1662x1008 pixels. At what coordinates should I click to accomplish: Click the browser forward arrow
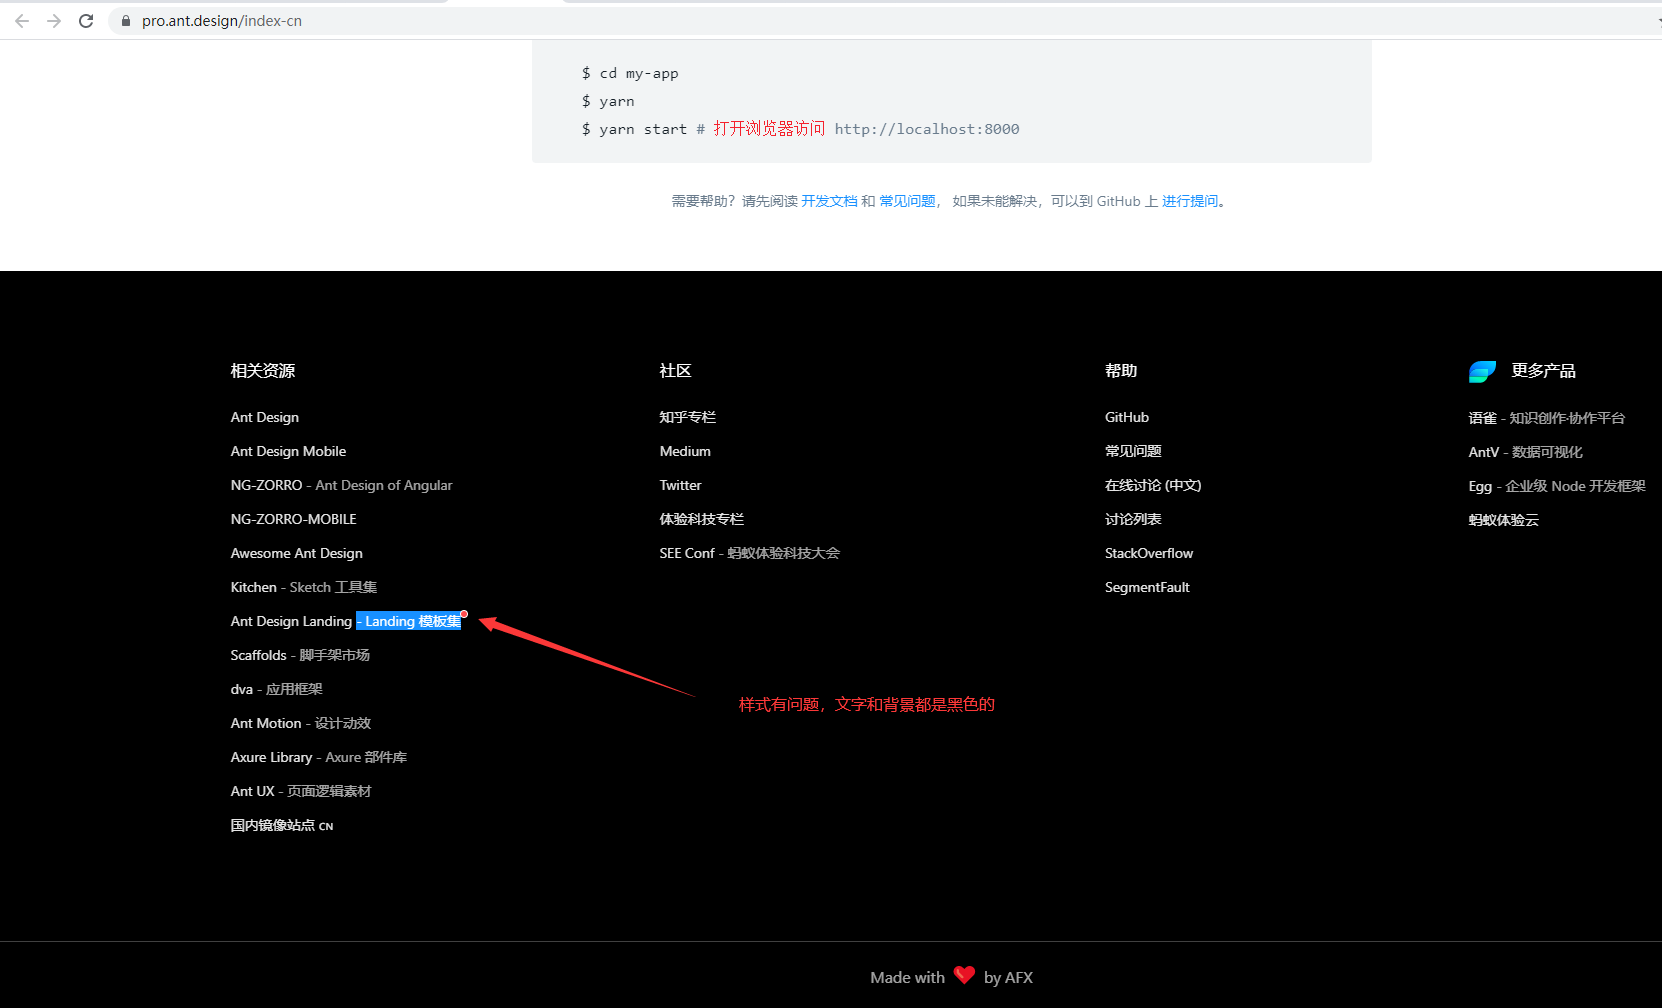tap(54, 20)
